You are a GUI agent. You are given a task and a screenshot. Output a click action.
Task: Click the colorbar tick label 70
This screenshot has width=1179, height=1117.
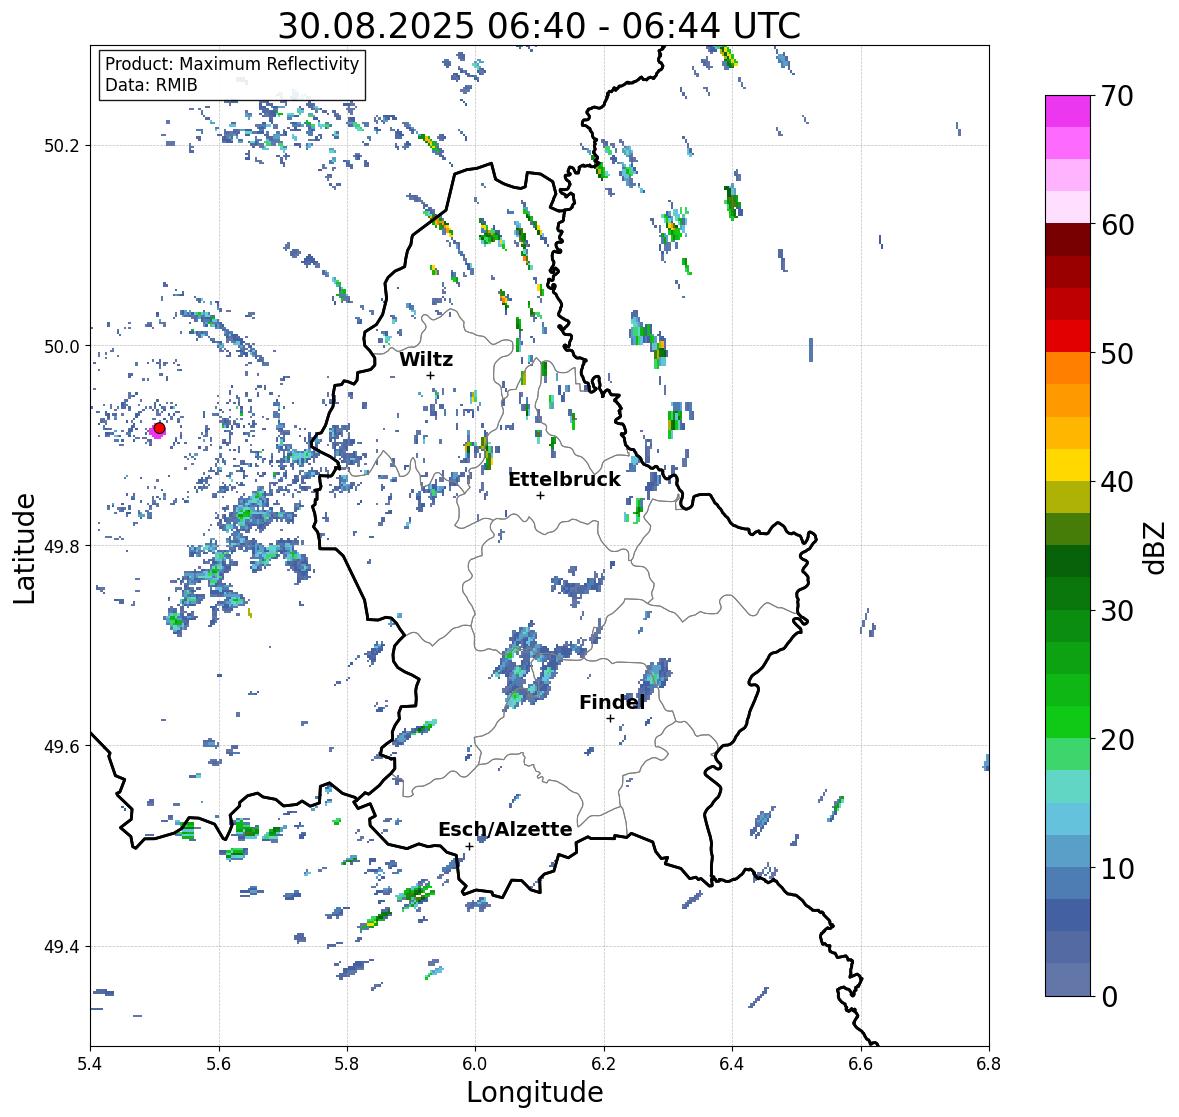(x=1117, y=96)
